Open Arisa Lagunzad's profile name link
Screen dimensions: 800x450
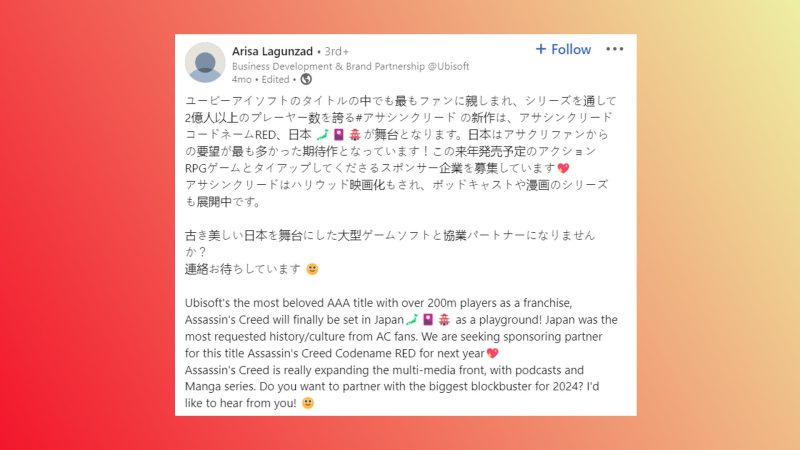tap(272, 51)
